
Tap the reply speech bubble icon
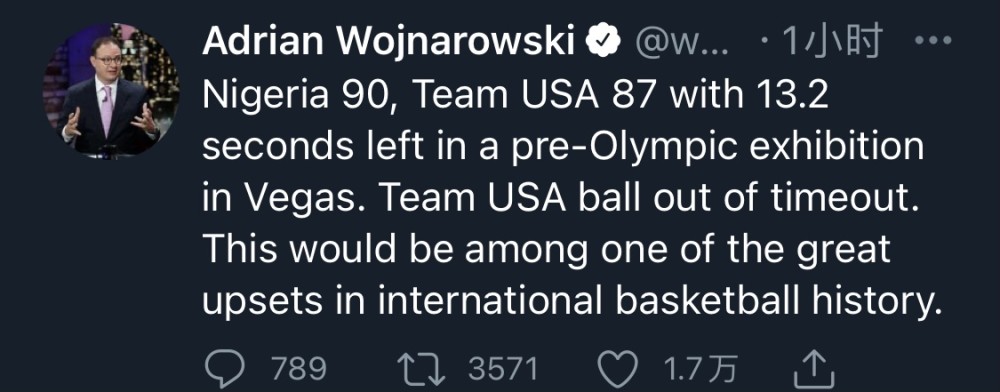pyautogui.click(x=225, y=368)
